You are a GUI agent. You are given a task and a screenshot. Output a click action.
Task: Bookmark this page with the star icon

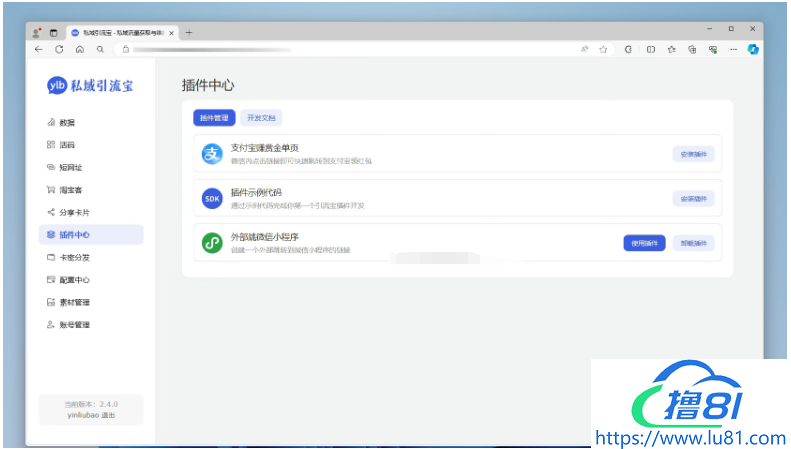tap(603, 48)
